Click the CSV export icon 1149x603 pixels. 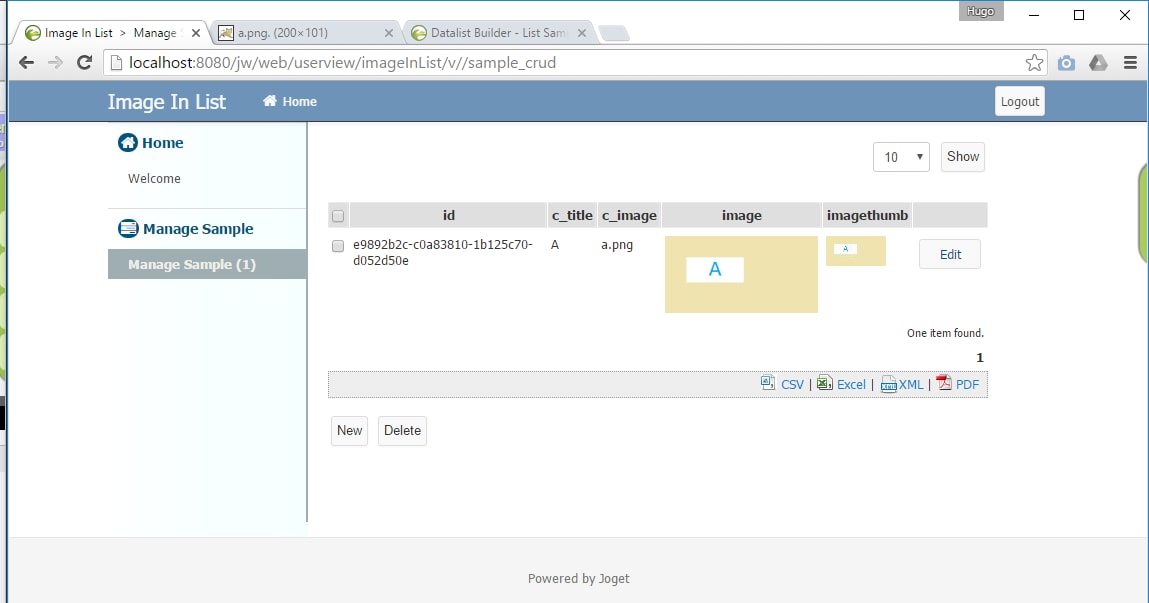pyautogui.click(x=767, y=383)
